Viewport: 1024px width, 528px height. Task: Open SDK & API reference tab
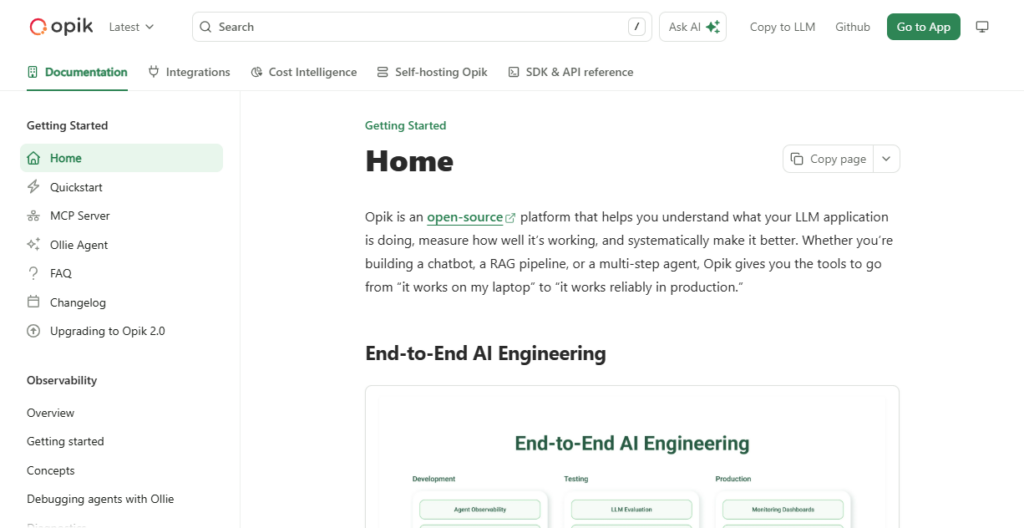571,72
